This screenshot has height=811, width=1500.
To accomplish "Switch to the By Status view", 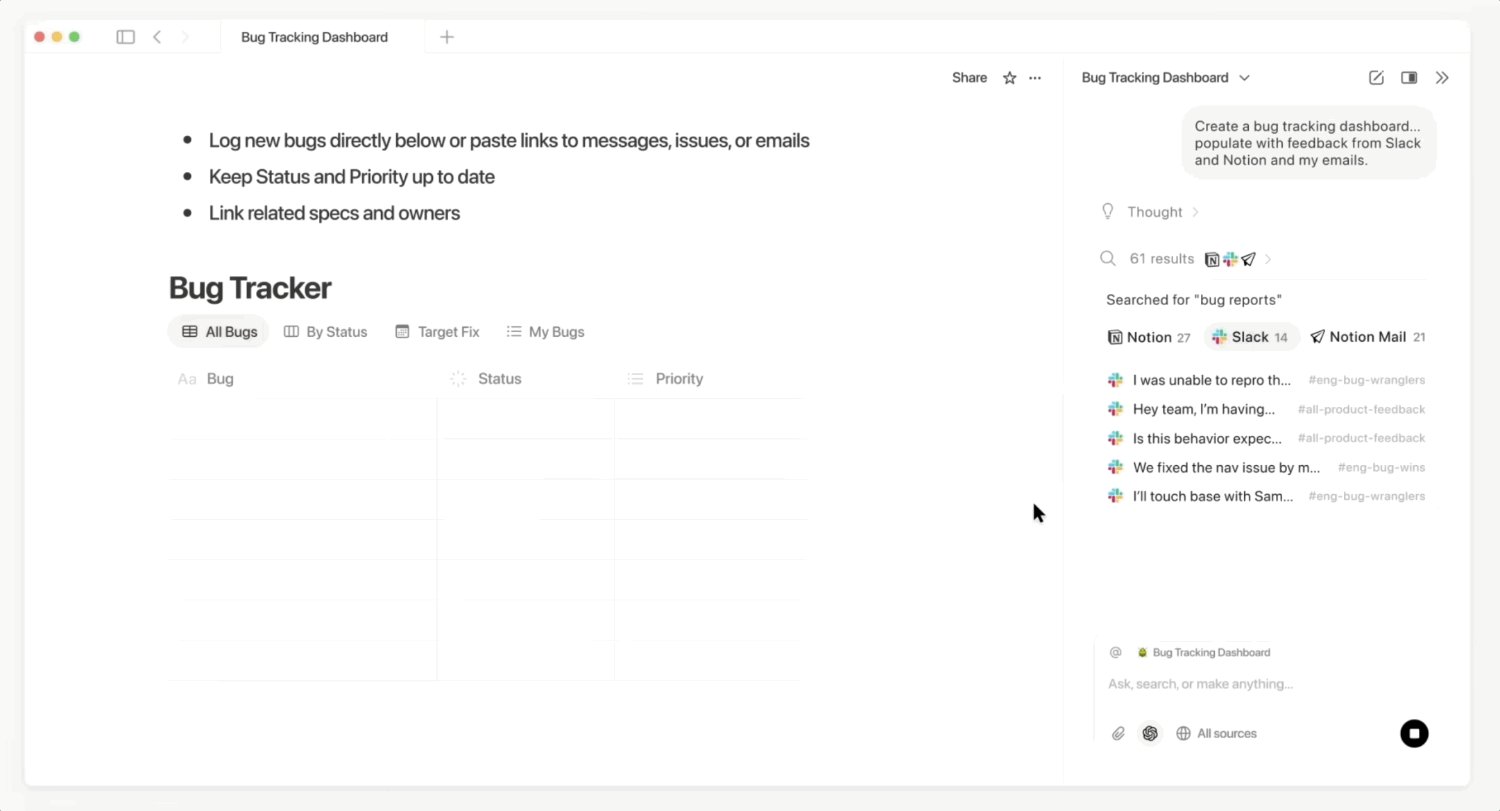I will tap(325, 332).
